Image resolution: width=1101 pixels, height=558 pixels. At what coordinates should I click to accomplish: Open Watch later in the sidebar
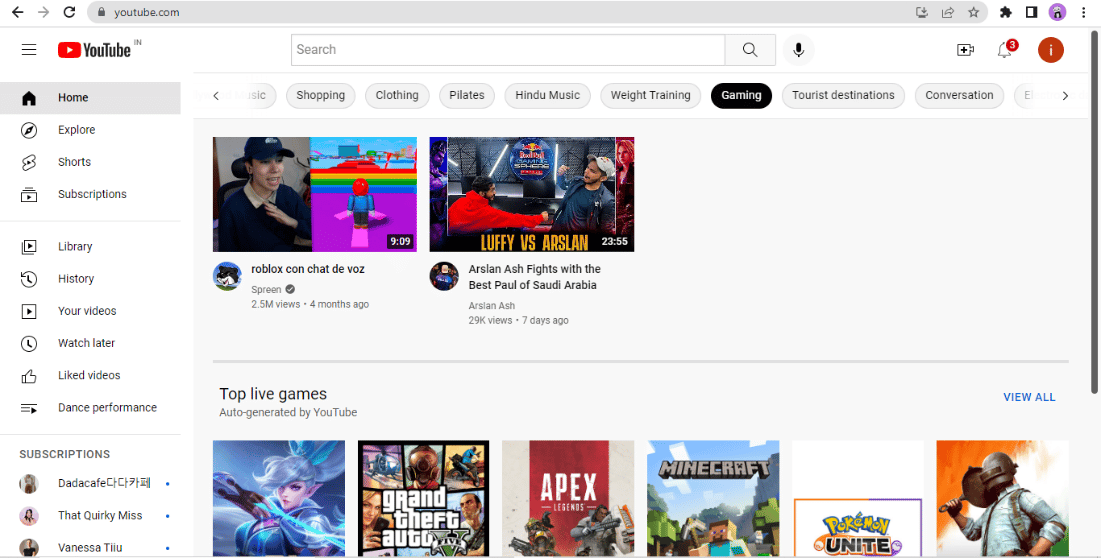tap(90, 343)
